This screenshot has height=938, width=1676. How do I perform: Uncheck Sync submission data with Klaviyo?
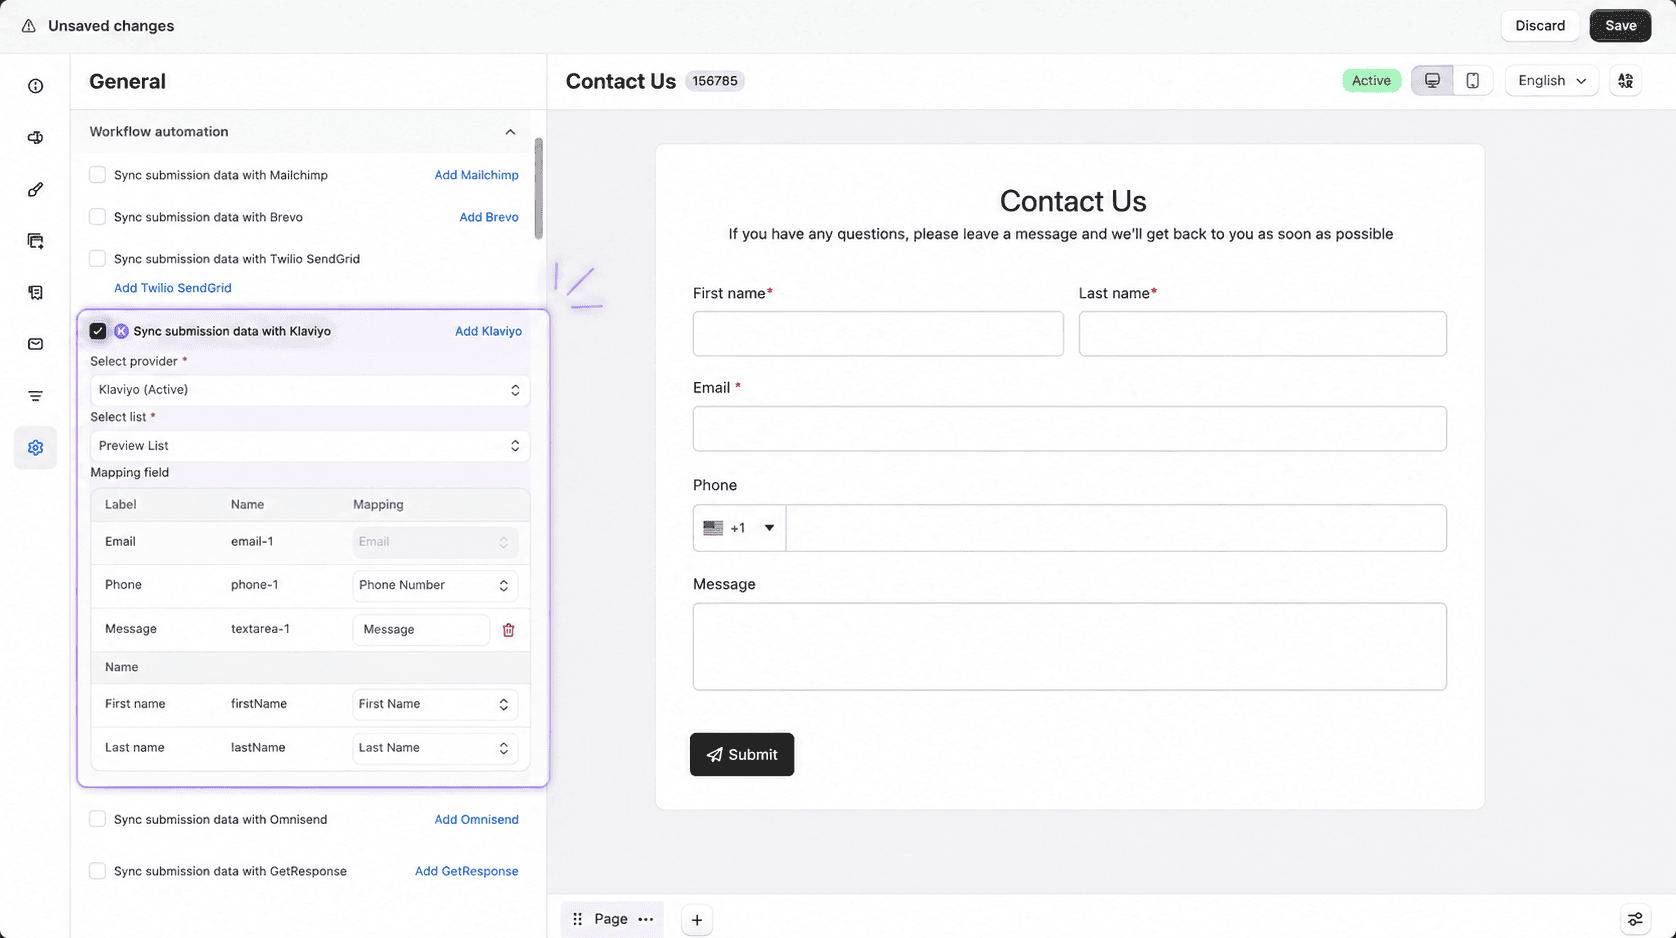coord(97,331)
